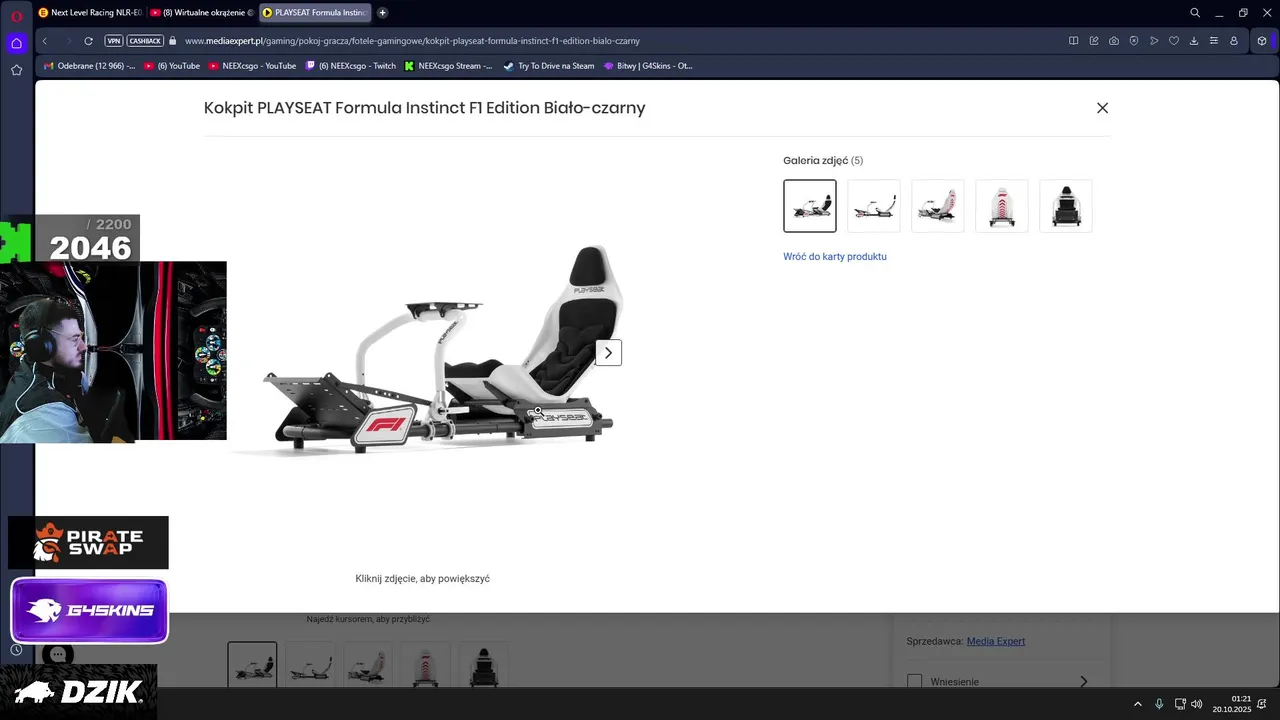This screenshot has width=1280, height=720.
Task: Take a snapshot with the camera icon
Action: pos(1114,41)
